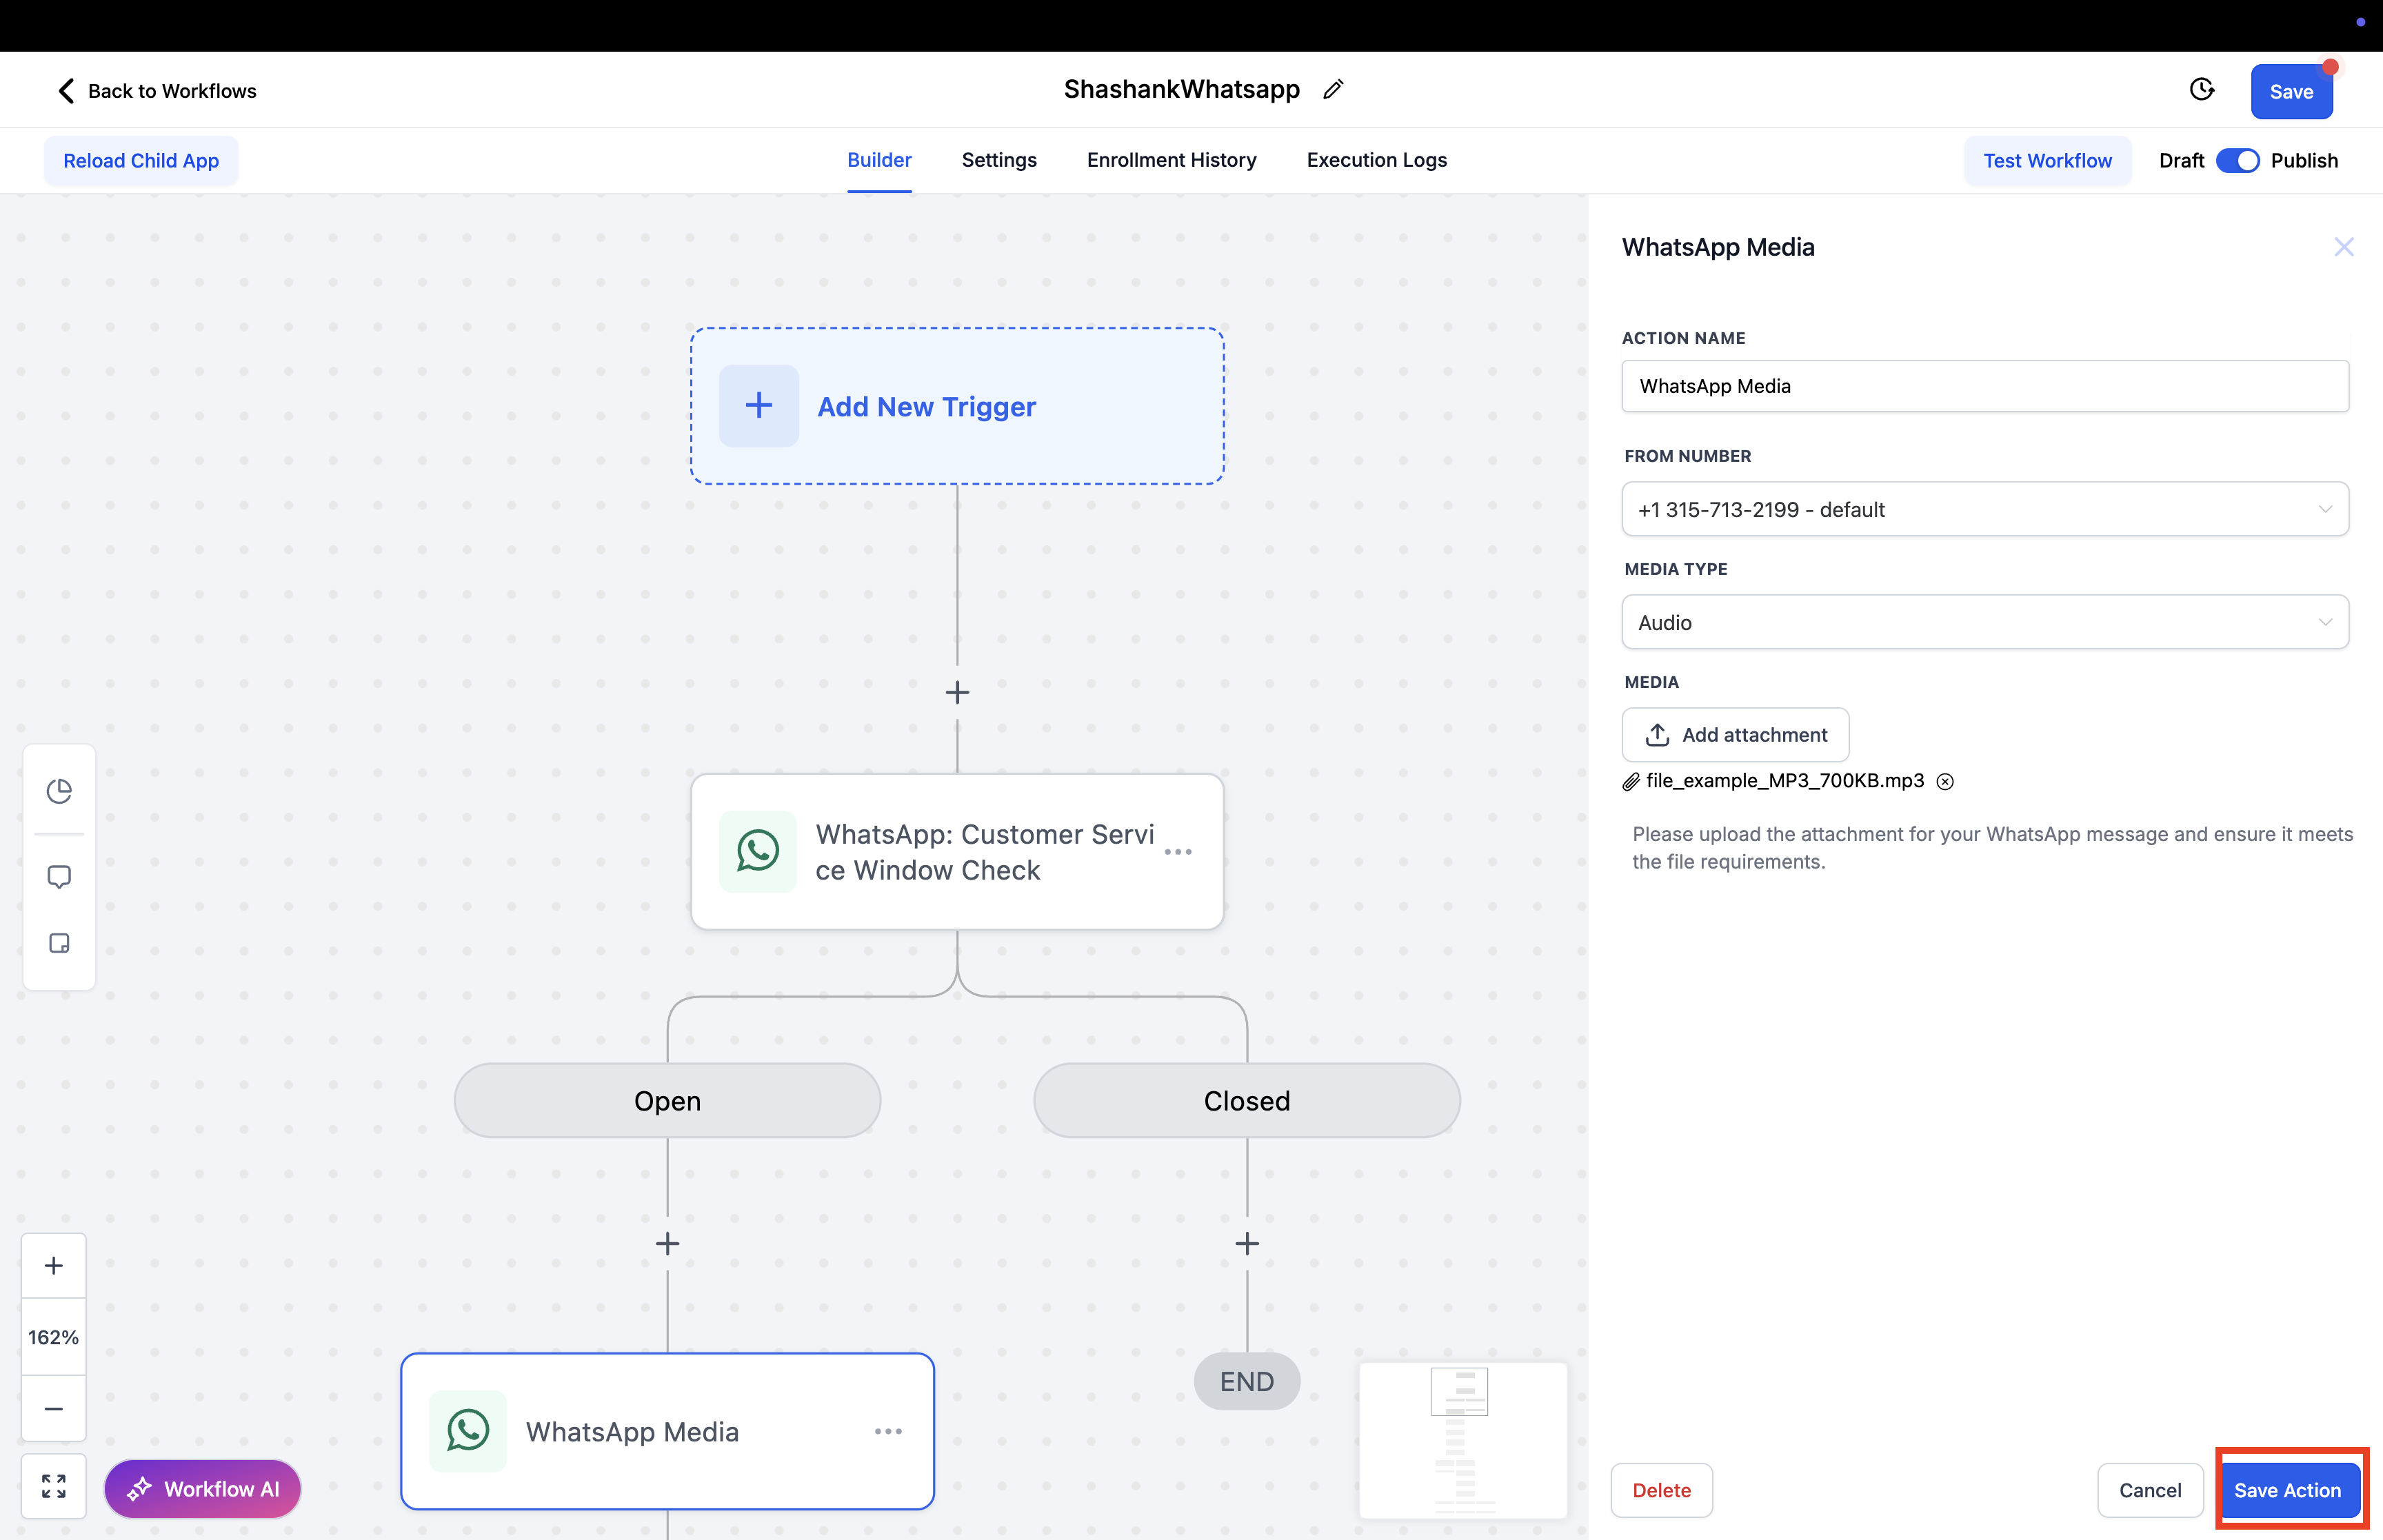Go back to Workflows with the chevron
2383x1540 pixels.
(66, 91)
